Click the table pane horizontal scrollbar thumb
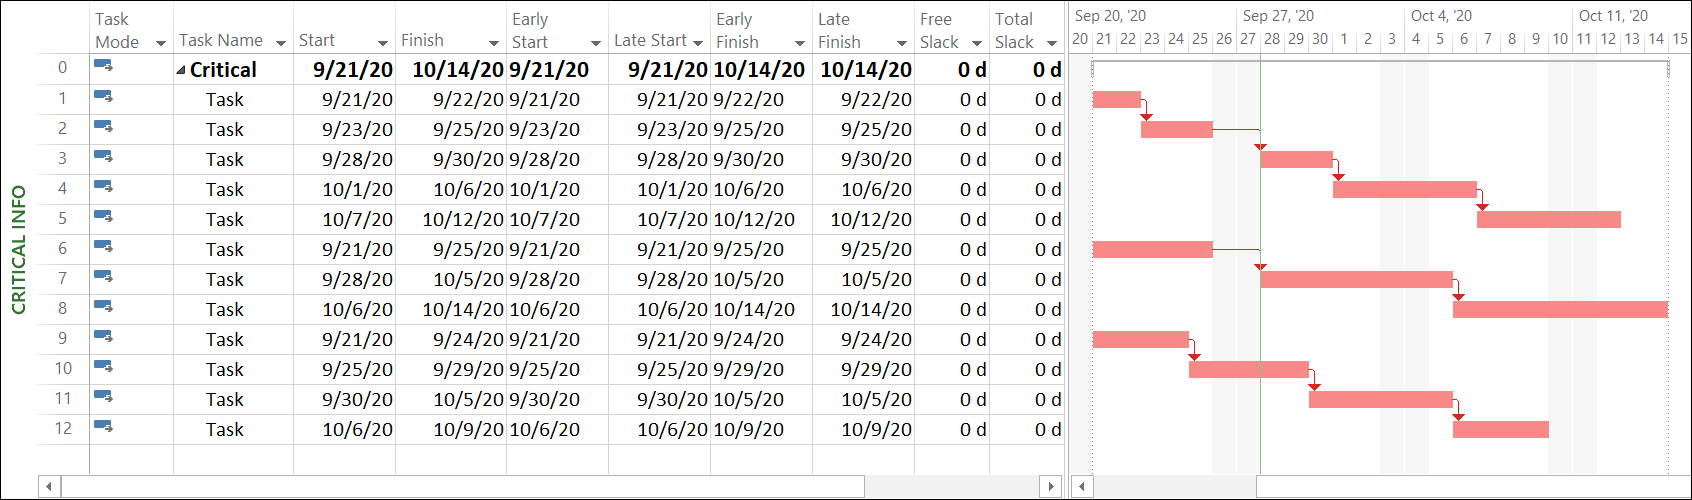This screenshot has width=1692, height=500. 462,487
